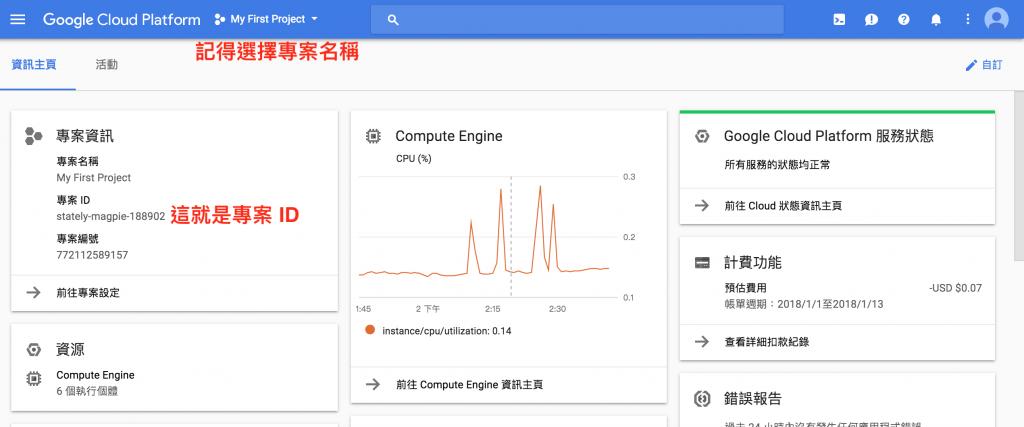Viewport: 1024px width, 427px height.
Task: Switch to the 資訊主頁 tab
Action: click(x=34, y=65)
